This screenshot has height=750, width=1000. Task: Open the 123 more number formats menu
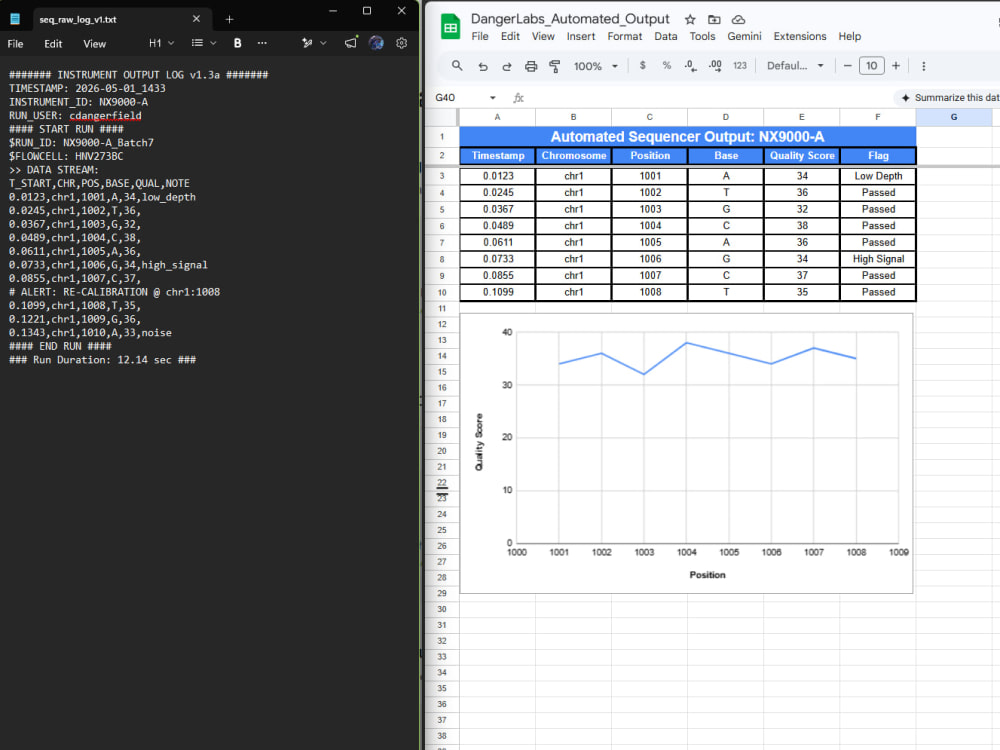click(740, 66)
